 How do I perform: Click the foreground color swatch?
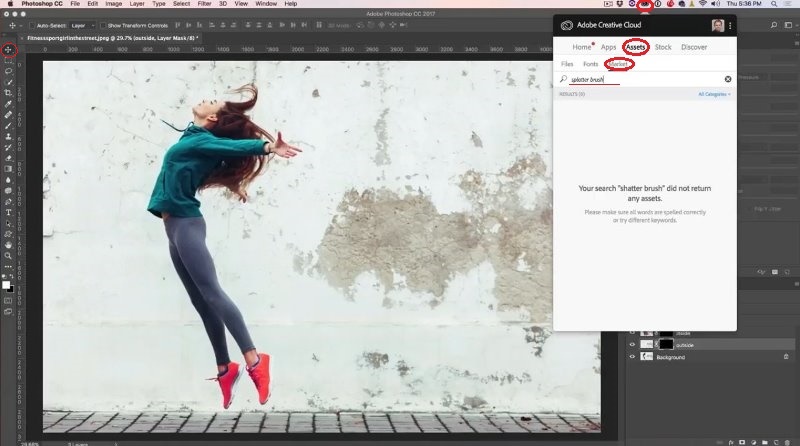pyautogui.click(x=6, y=284)
